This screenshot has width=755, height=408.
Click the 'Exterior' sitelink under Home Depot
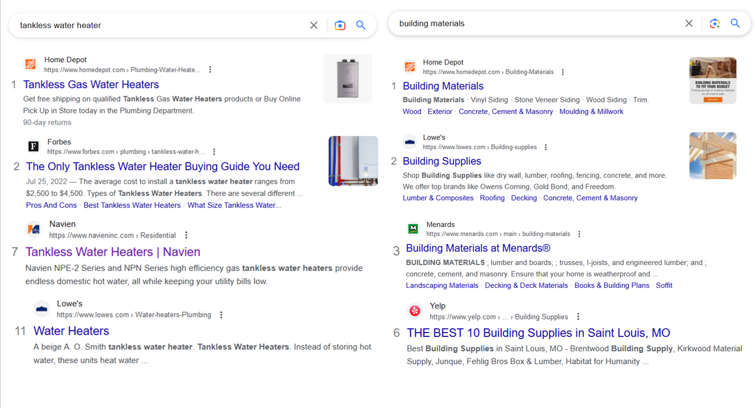(440, 111)
